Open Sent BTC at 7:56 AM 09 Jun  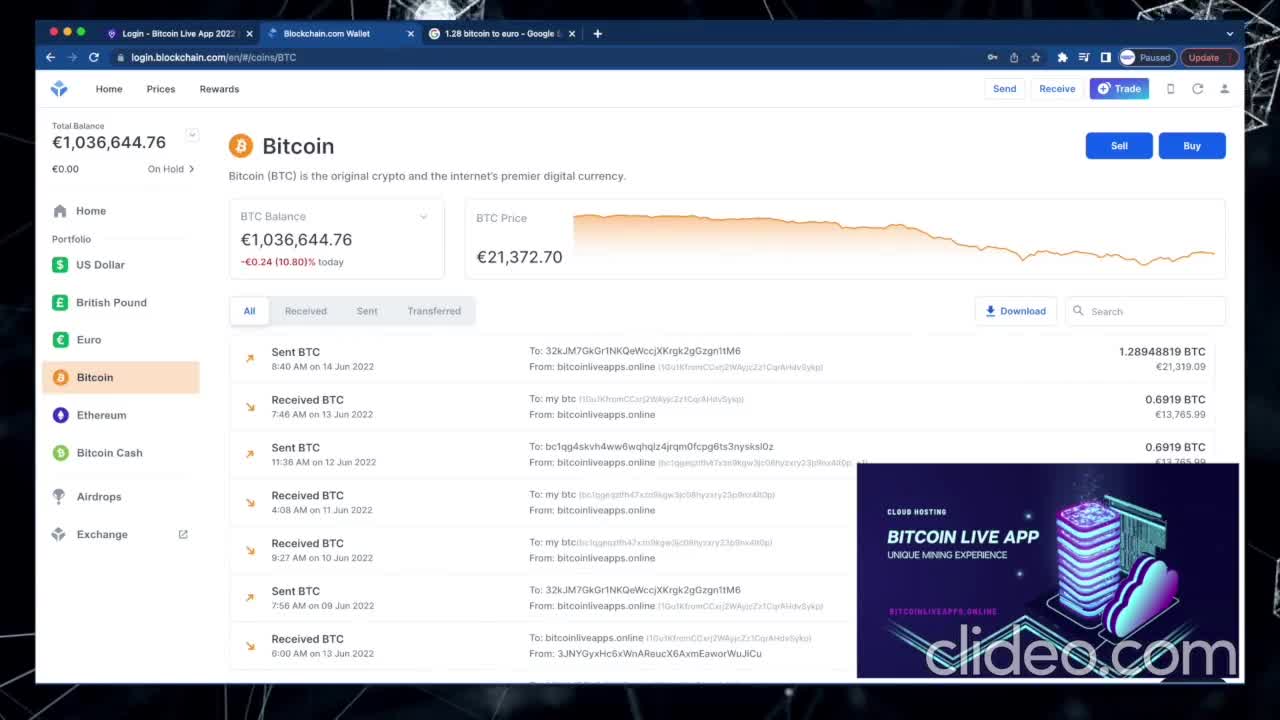tap(543, 598)
